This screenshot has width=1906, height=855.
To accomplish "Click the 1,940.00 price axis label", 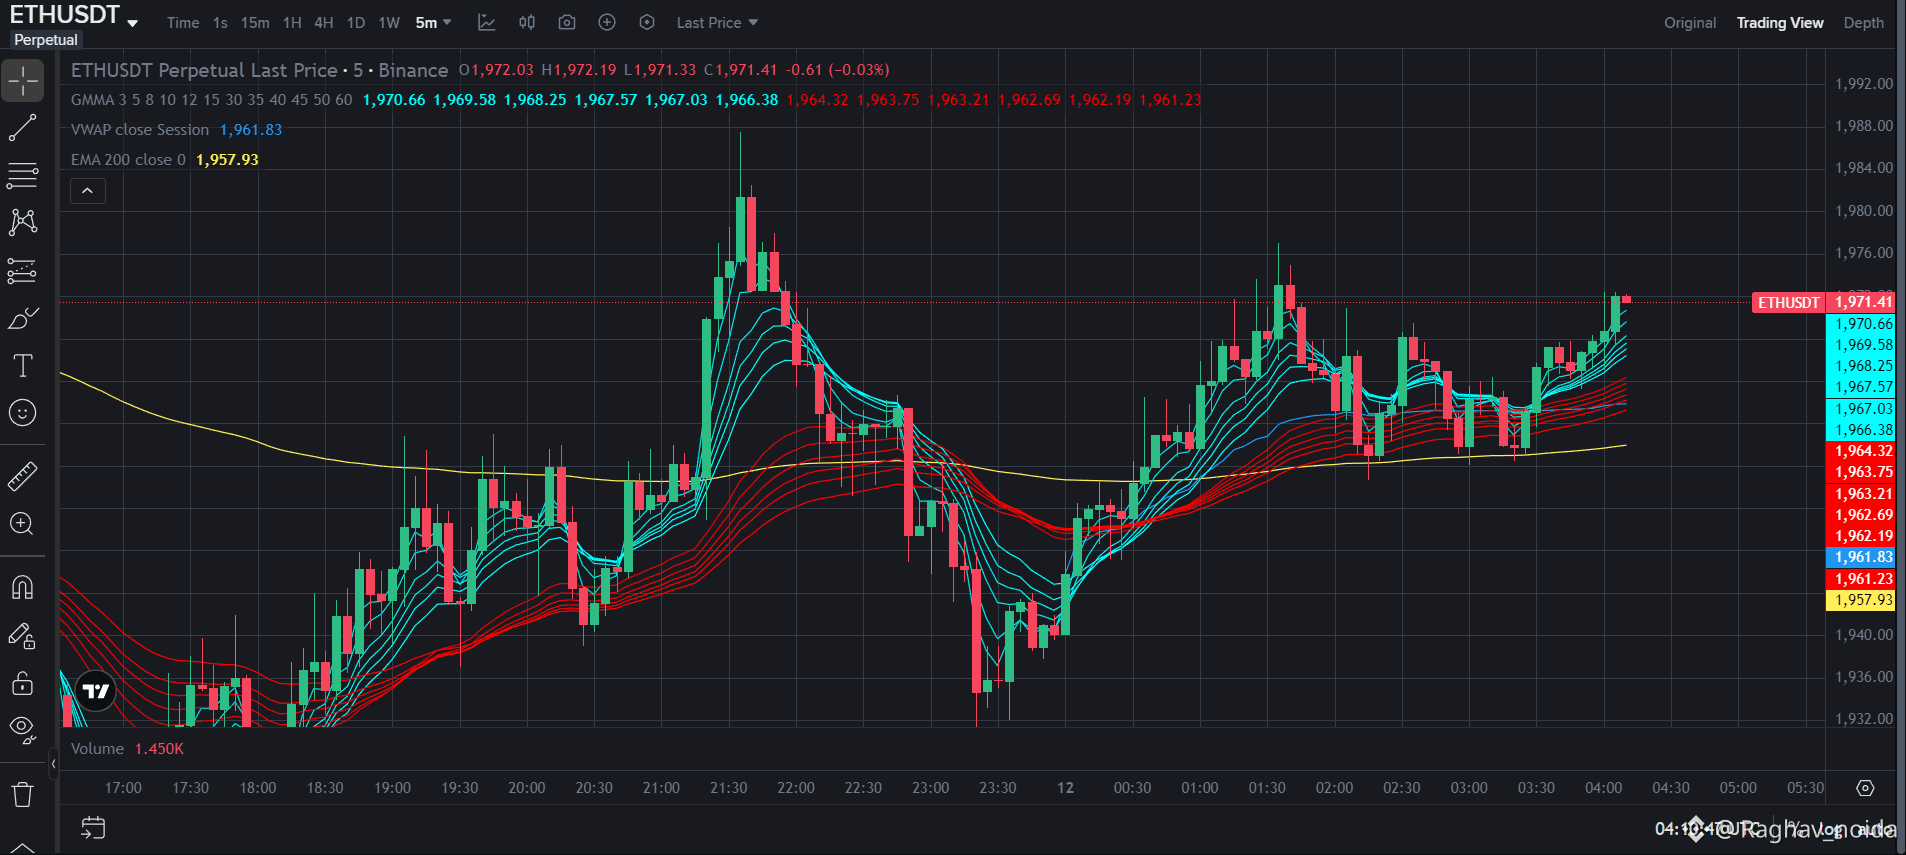I will coord(1864,635).
